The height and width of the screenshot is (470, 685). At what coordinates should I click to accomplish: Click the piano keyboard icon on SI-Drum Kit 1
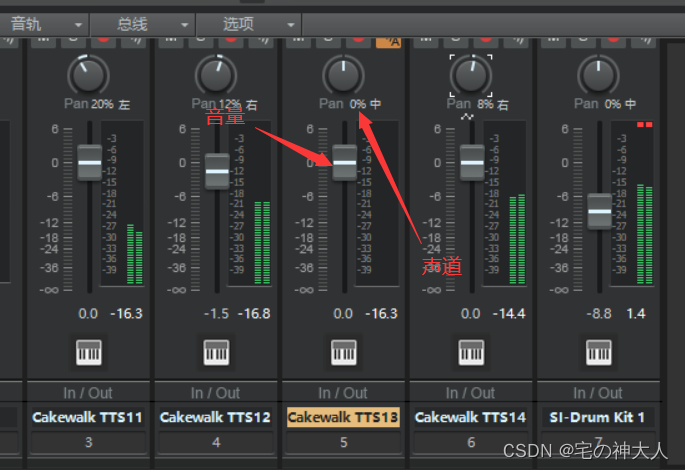pyautogui.click(x=599, y=352)
